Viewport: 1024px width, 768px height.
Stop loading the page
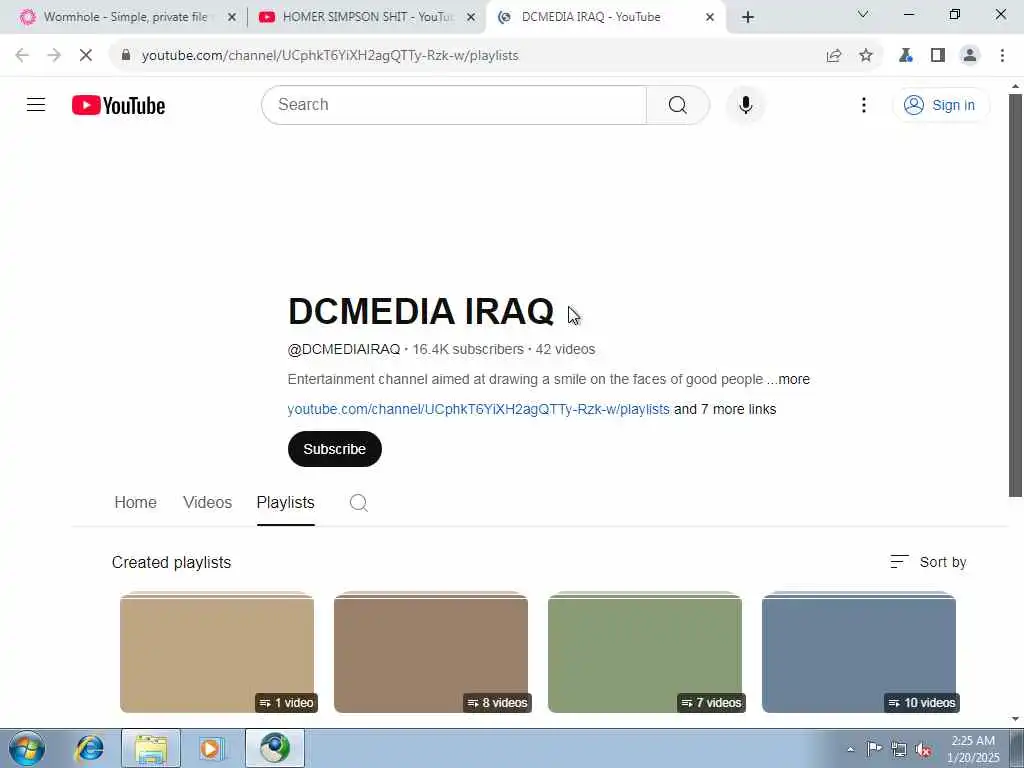click(86, 56)
